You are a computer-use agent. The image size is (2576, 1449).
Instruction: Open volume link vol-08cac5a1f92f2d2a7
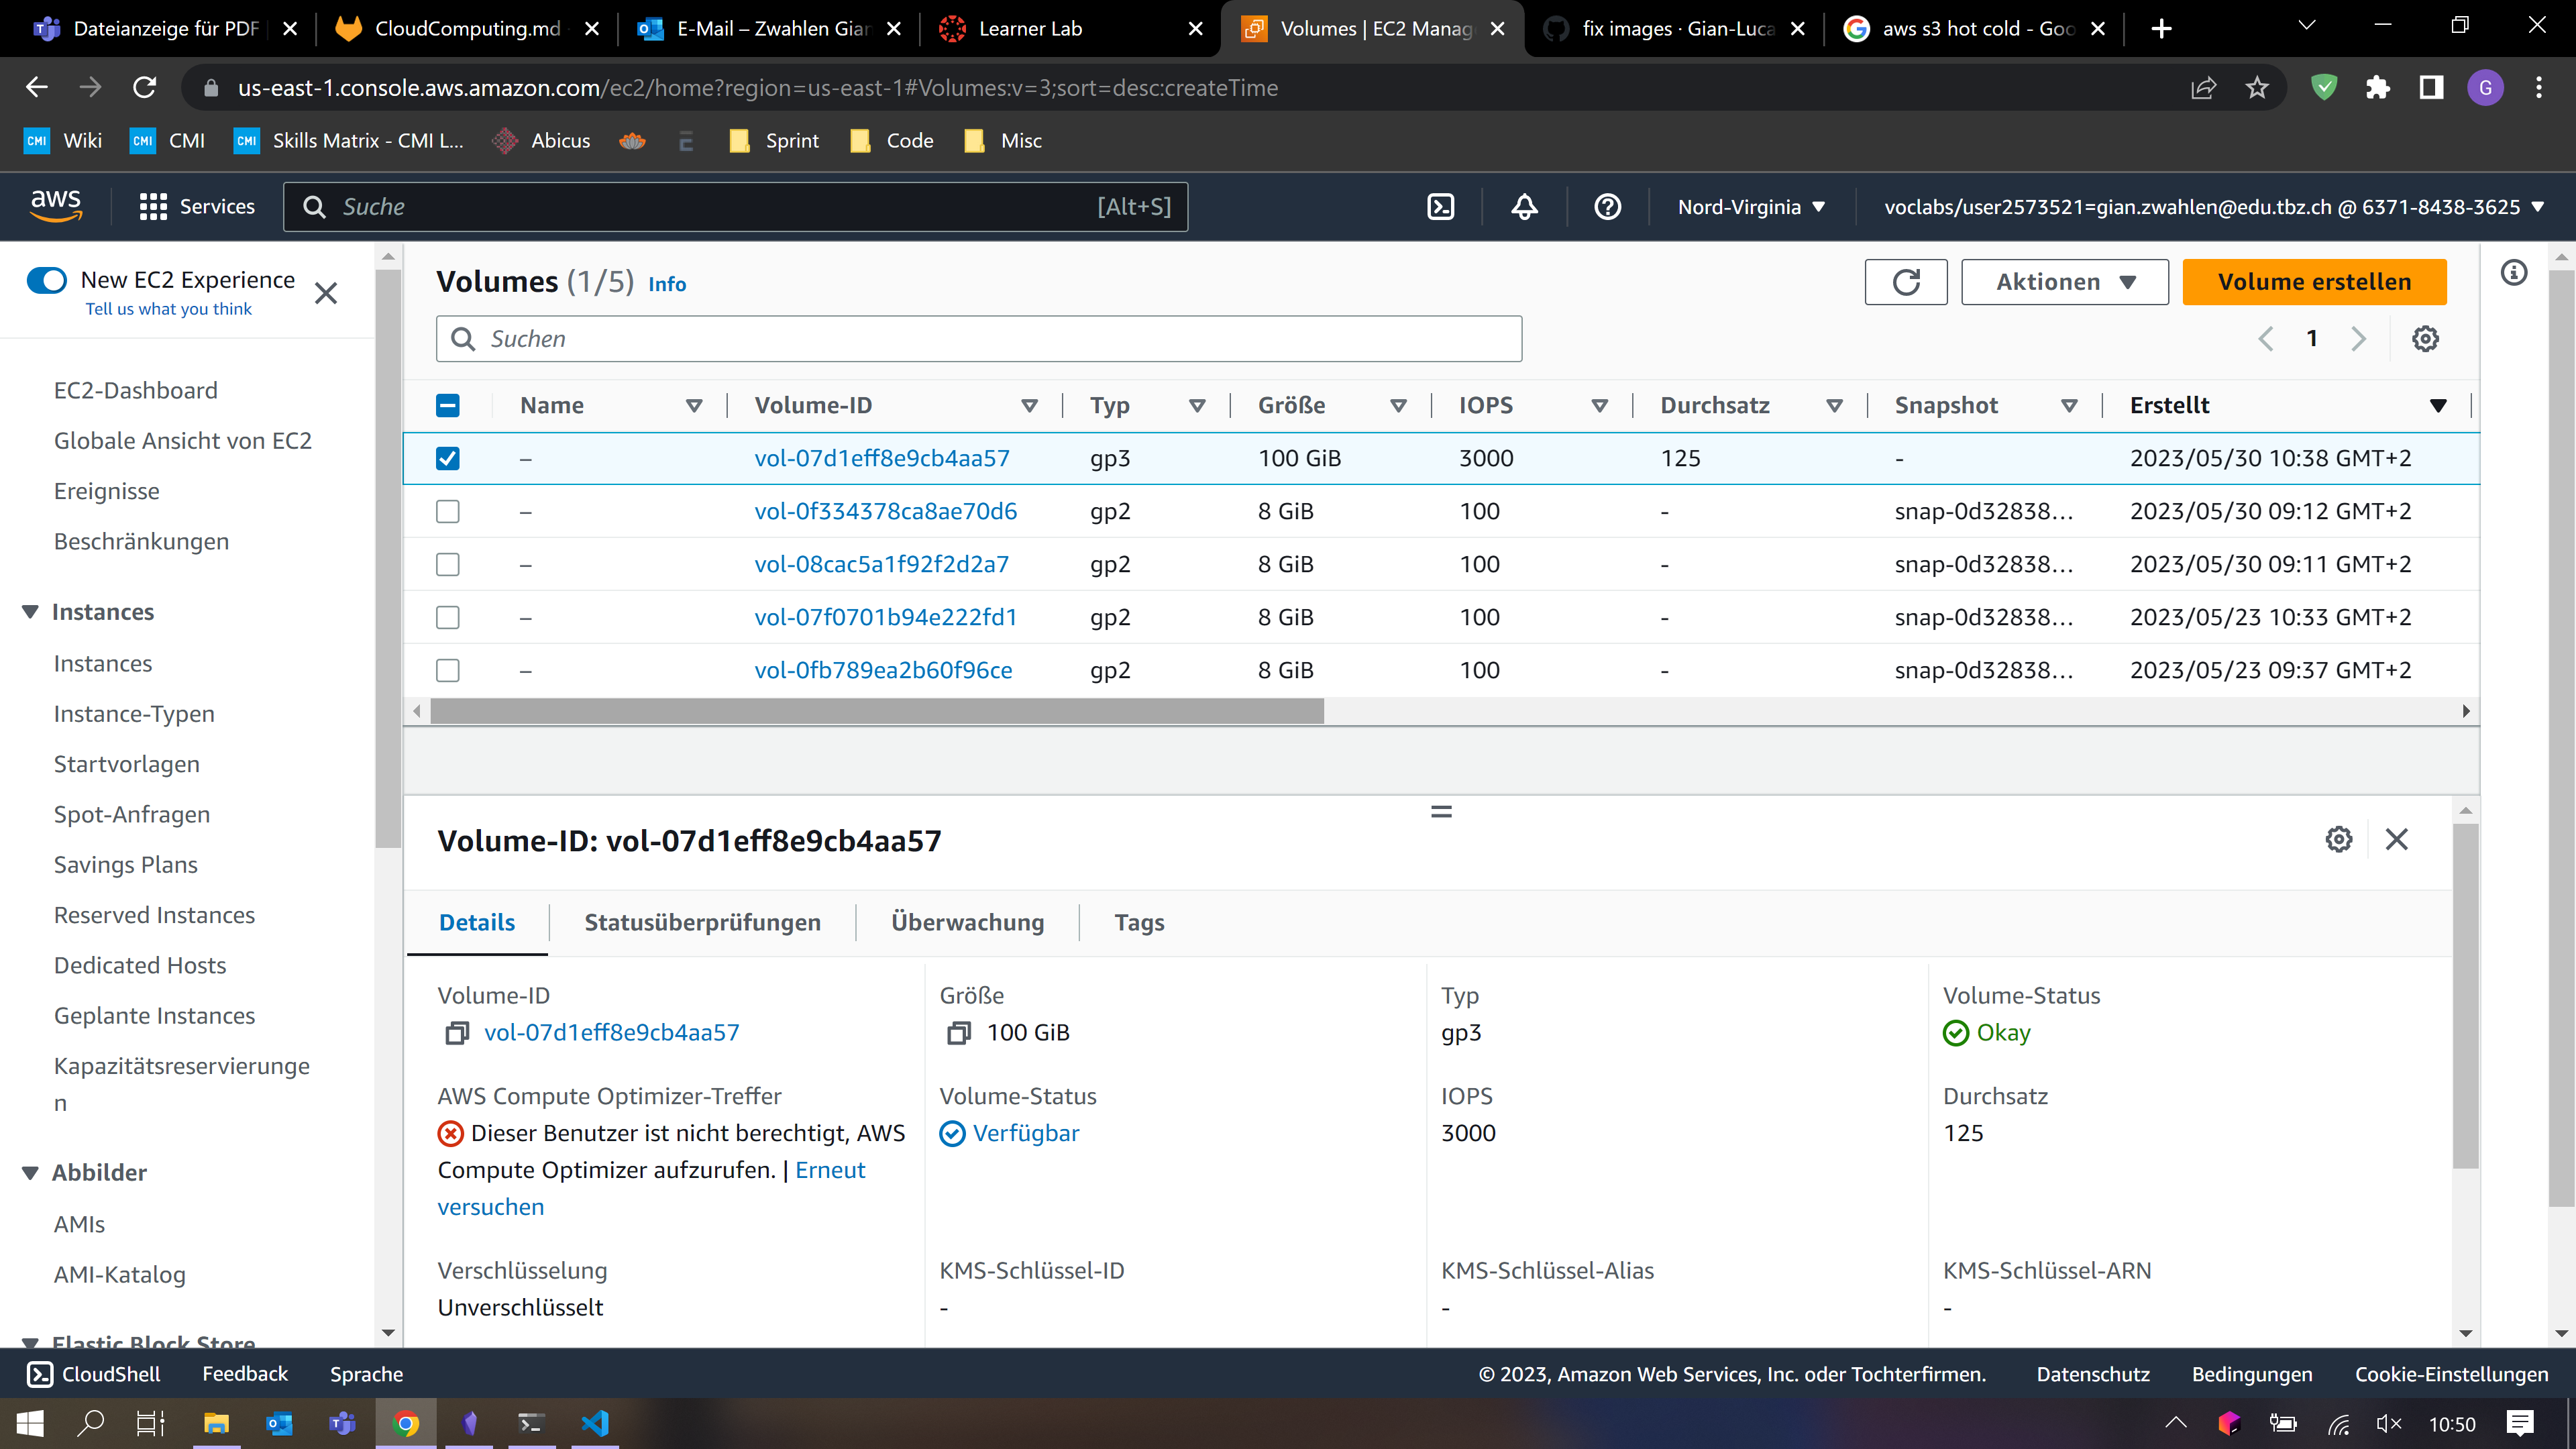tap(881, 565)
